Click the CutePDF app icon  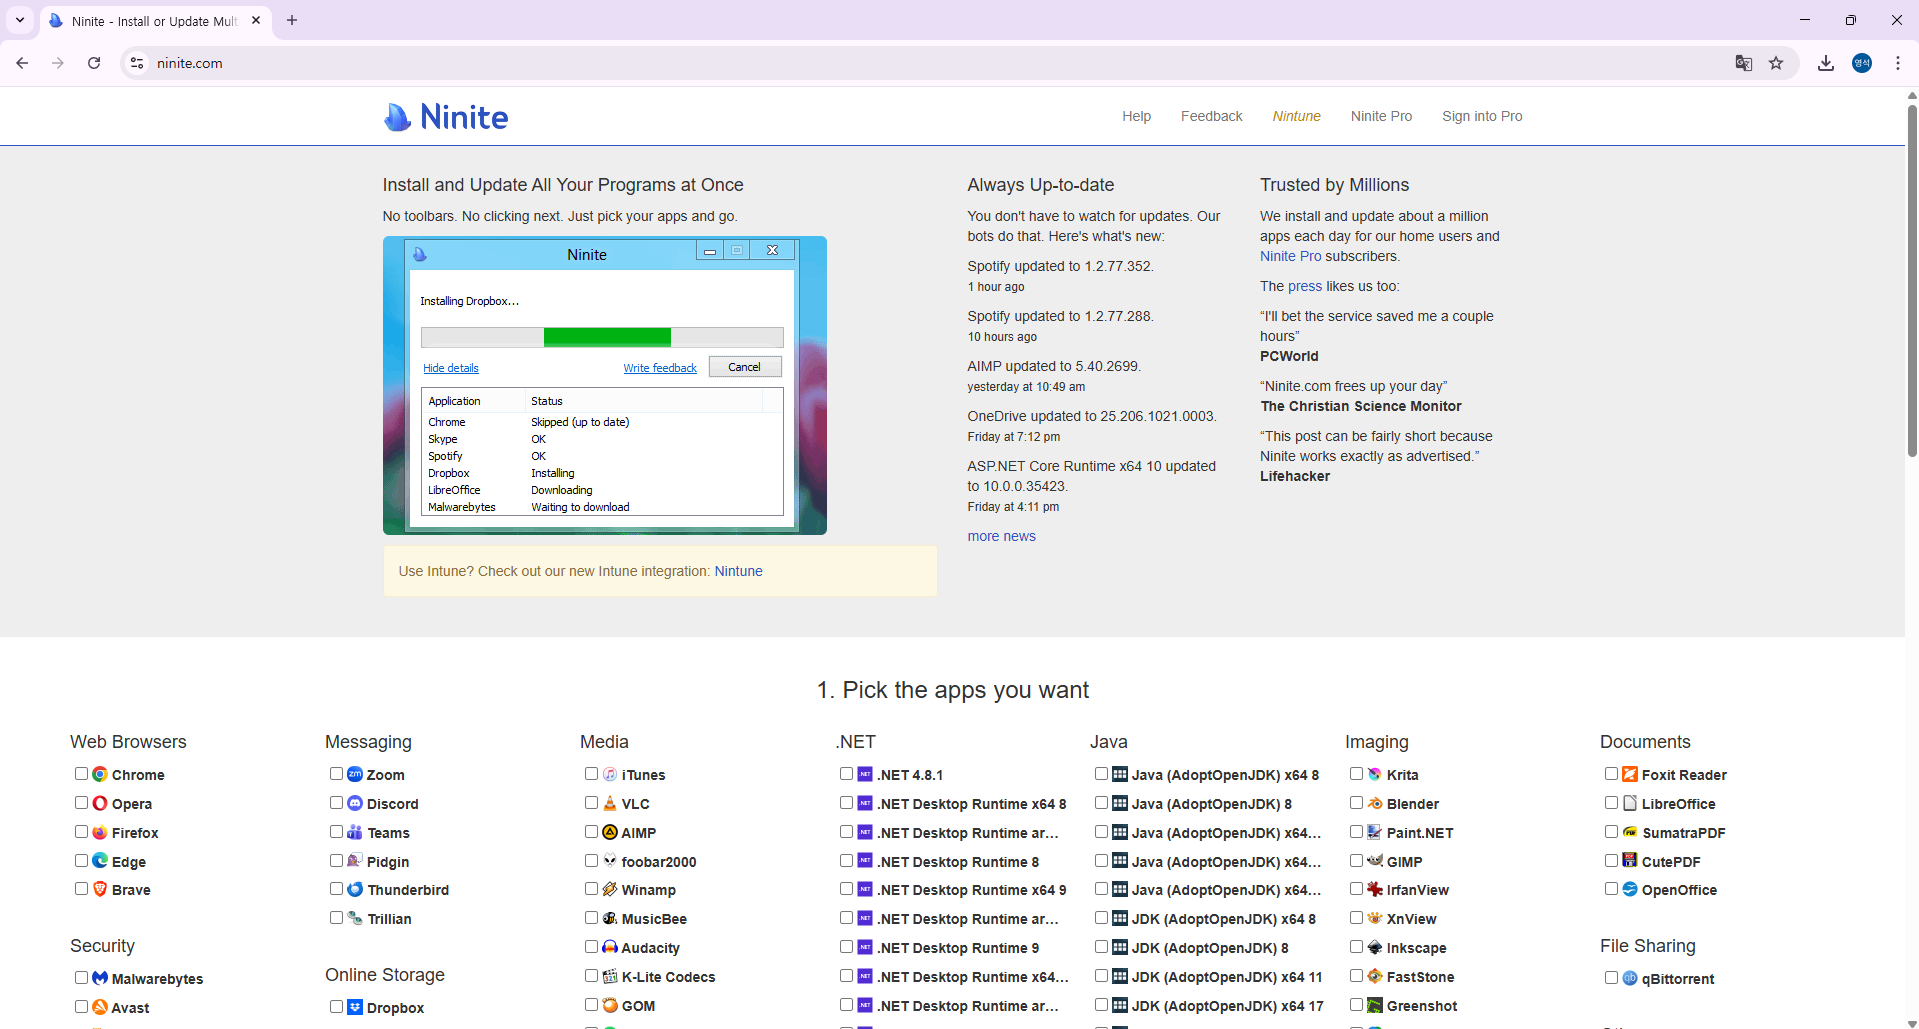click(x=1630, y=861)
